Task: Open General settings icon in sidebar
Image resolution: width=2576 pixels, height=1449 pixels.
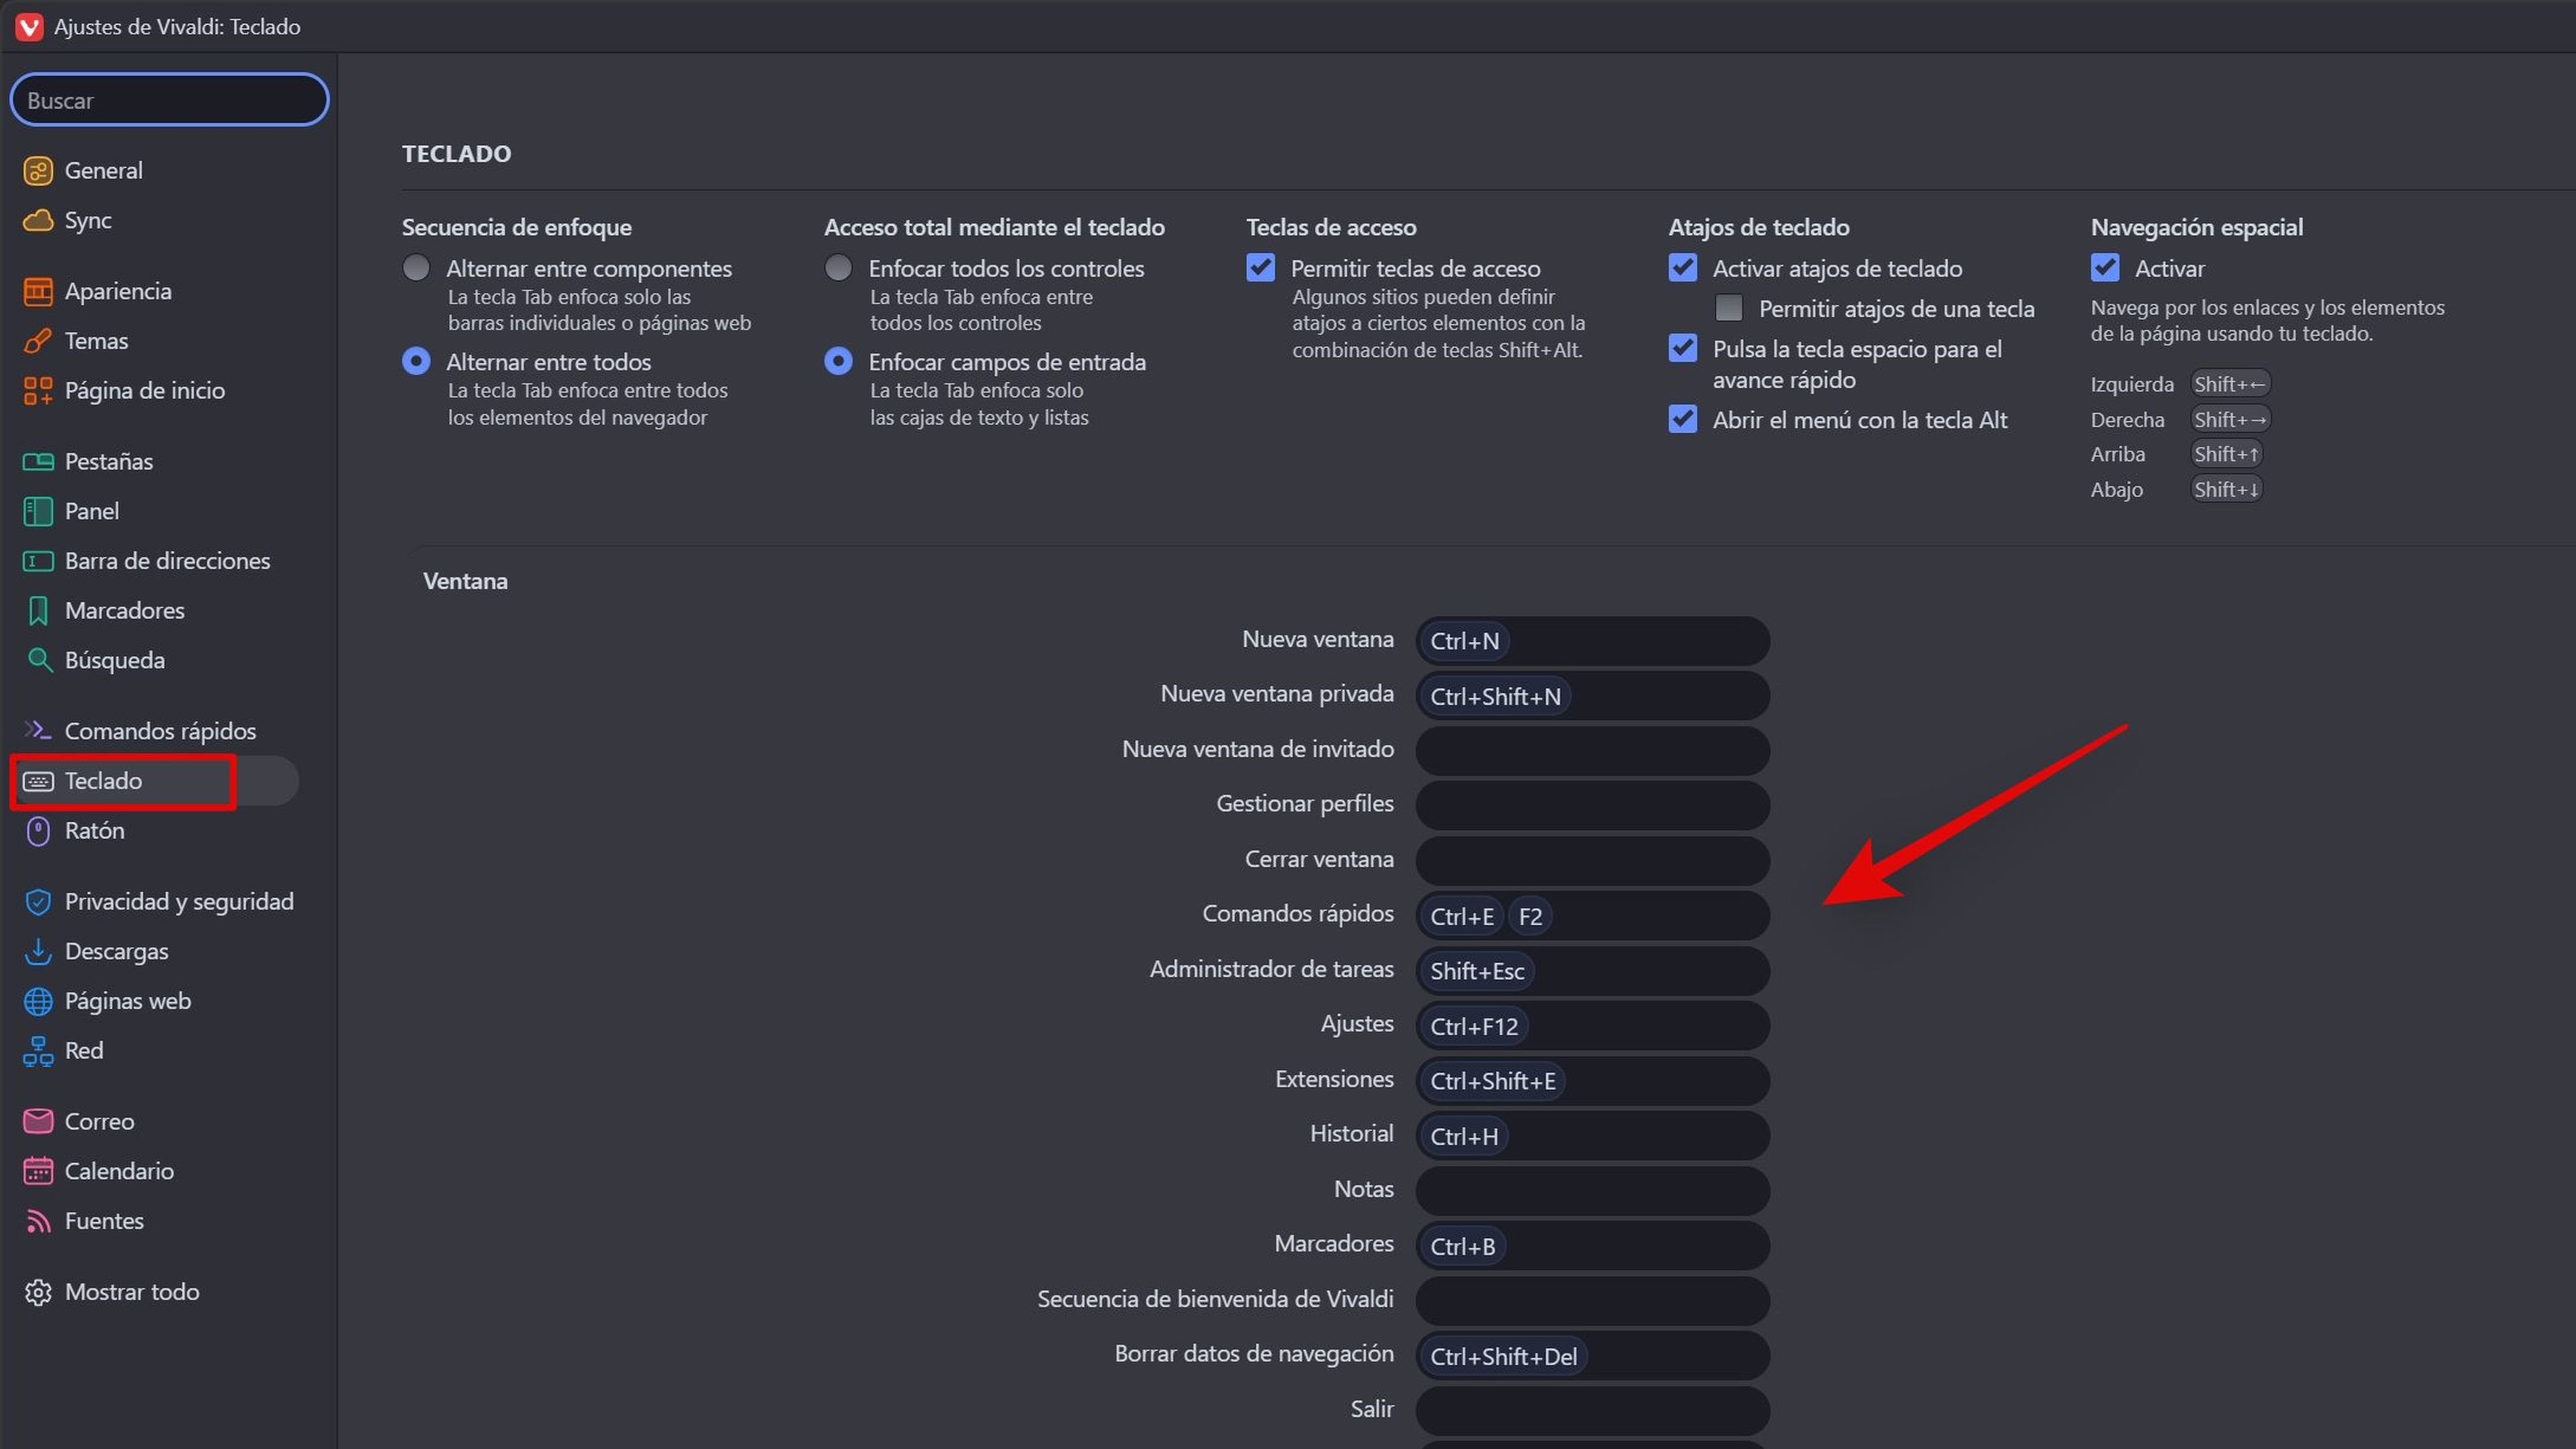Action: [38, 171]
